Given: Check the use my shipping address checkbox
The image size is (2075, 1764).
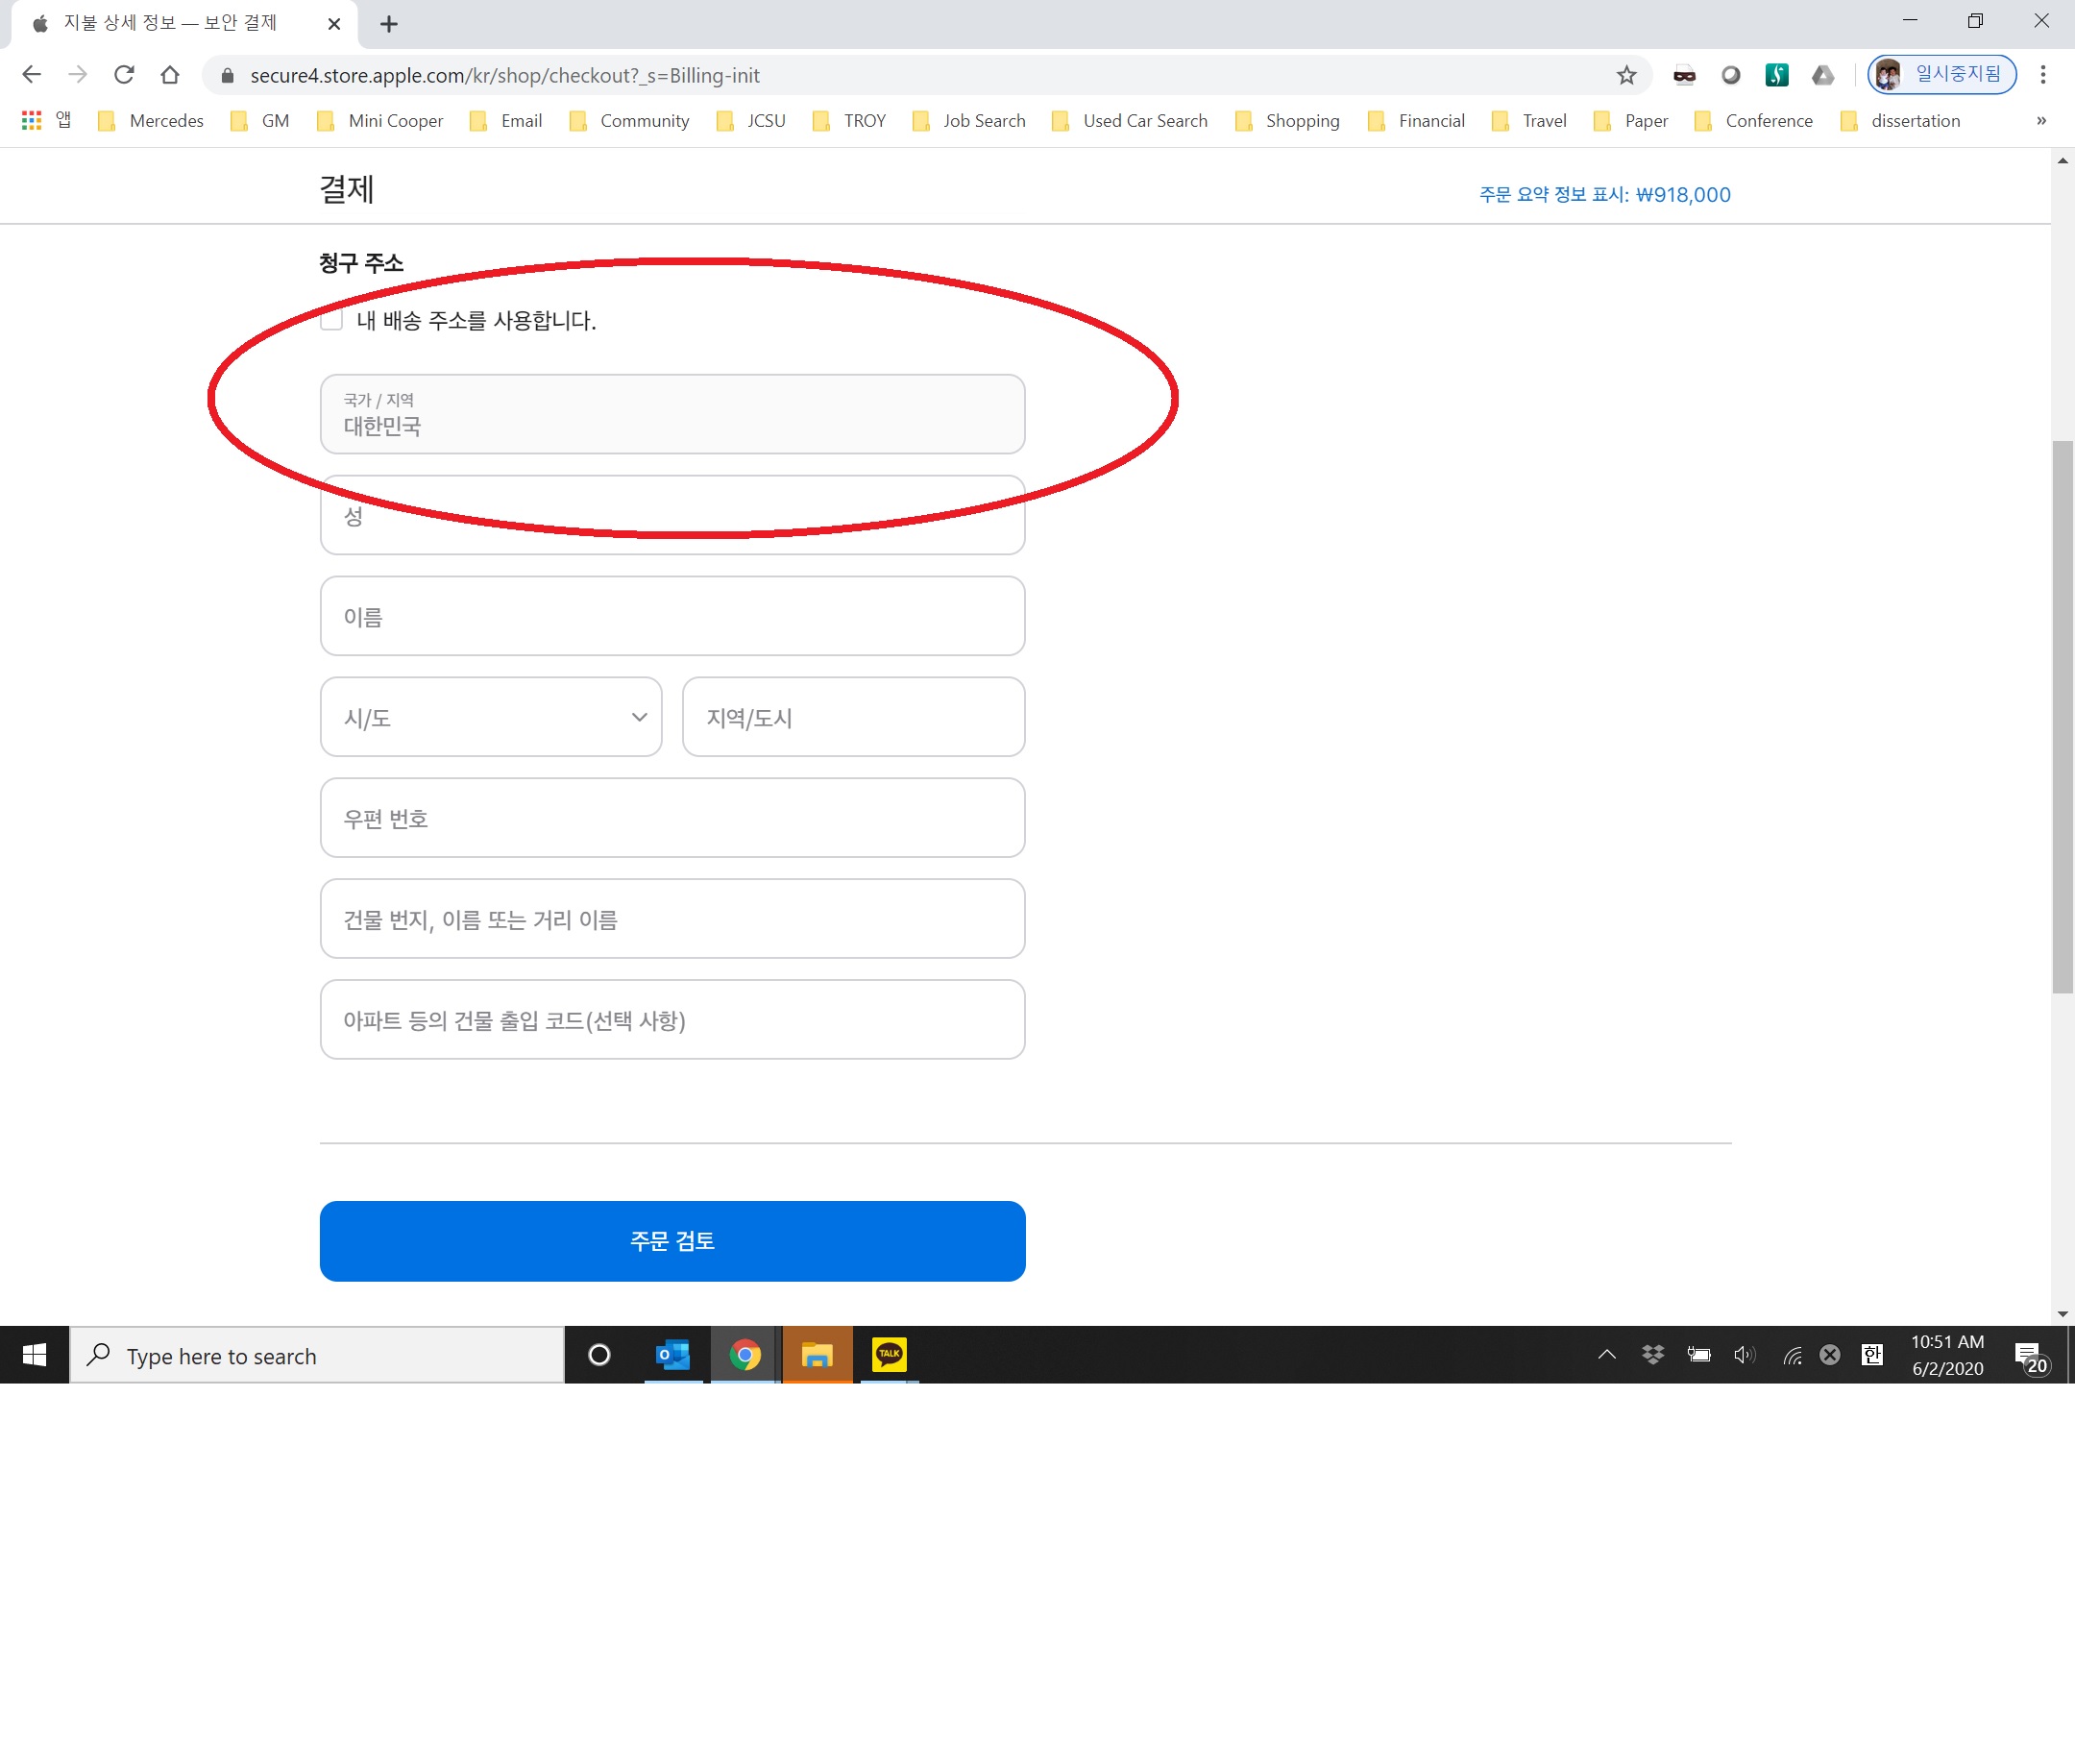Looking at the screenshot, I should 332,320.
